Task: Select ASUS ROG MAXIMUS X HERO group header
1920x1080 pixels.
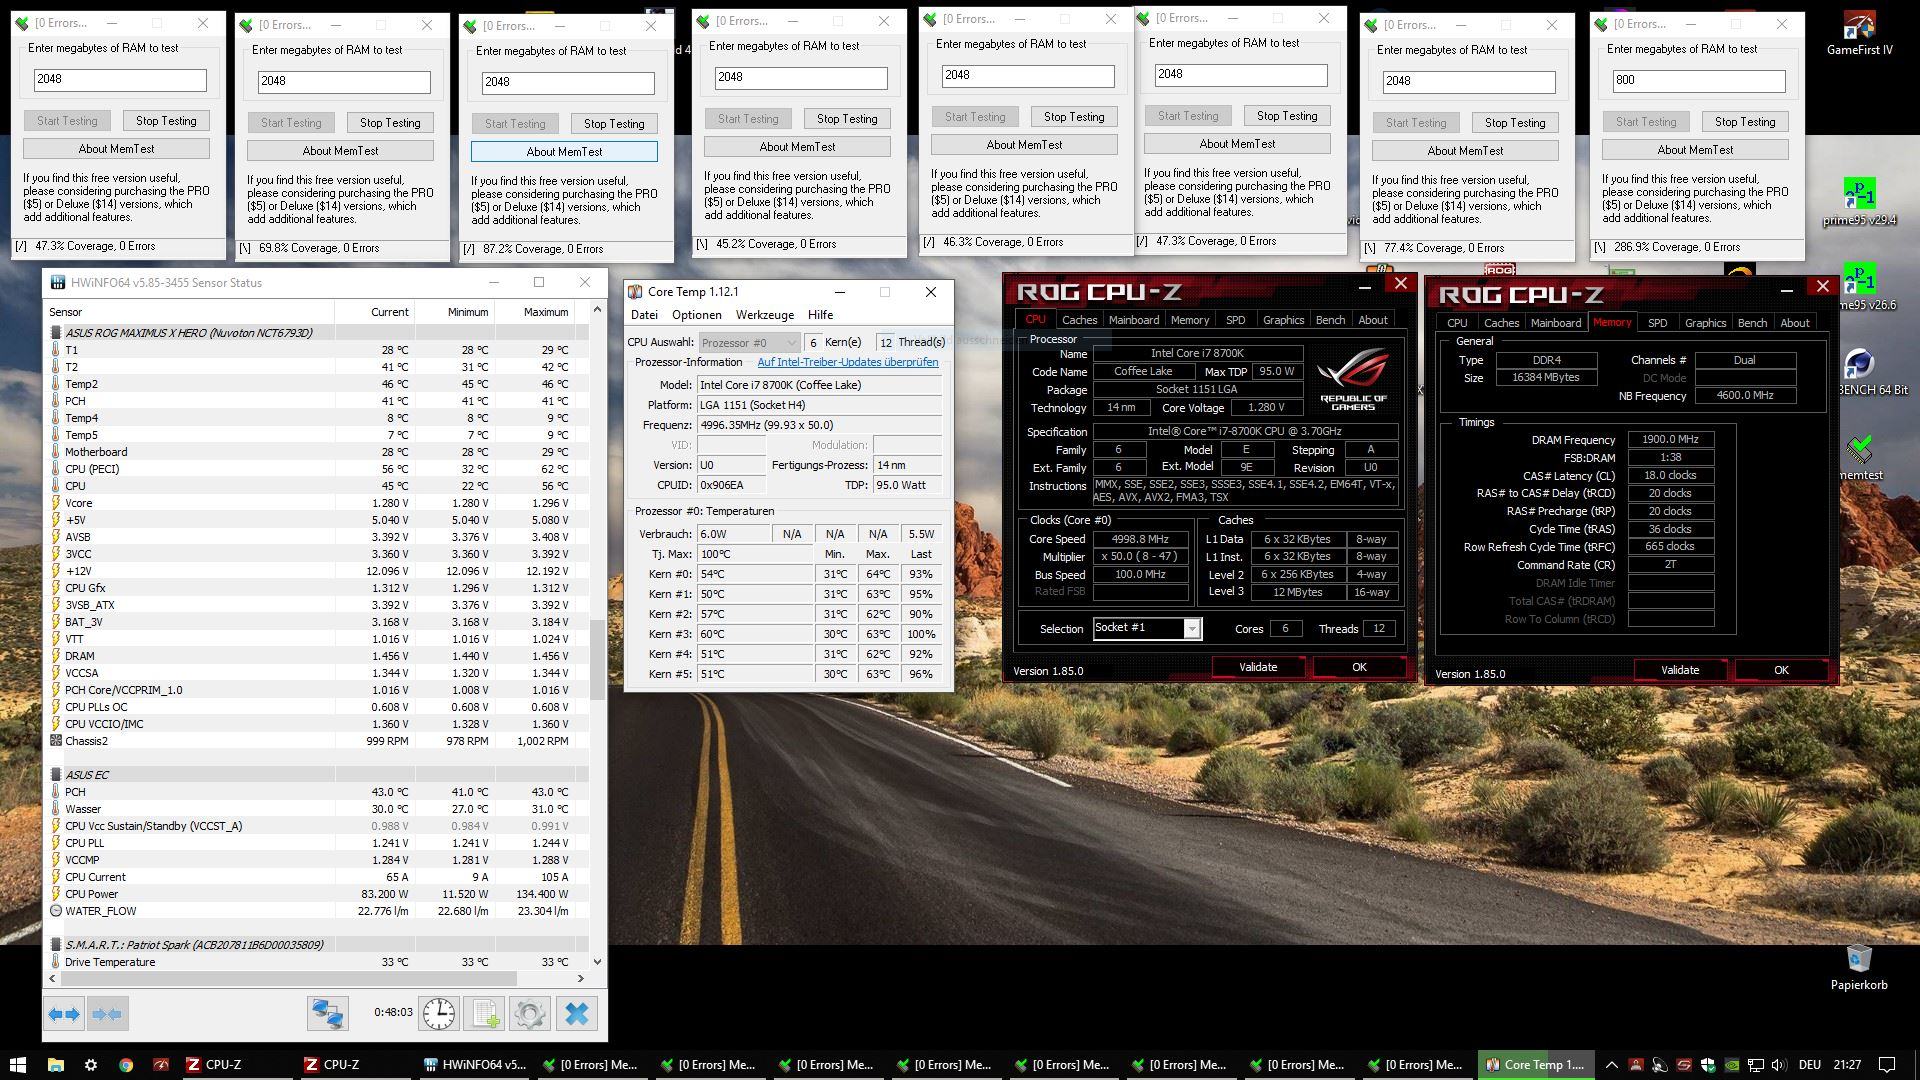Action: click(316, 333)
